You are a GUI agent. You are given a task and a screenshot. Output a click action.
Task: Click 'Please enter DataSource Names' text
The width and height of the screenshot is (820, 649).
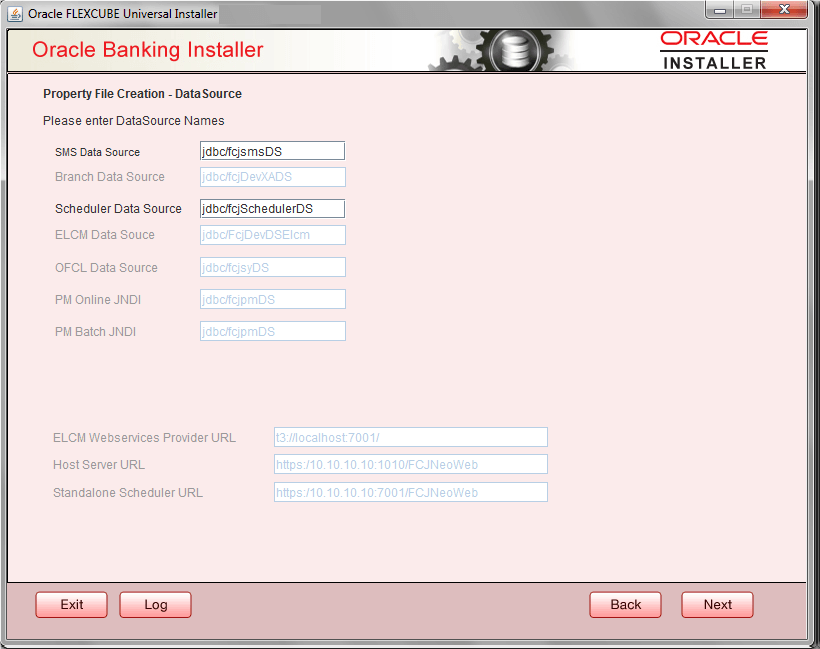point(133,121)
